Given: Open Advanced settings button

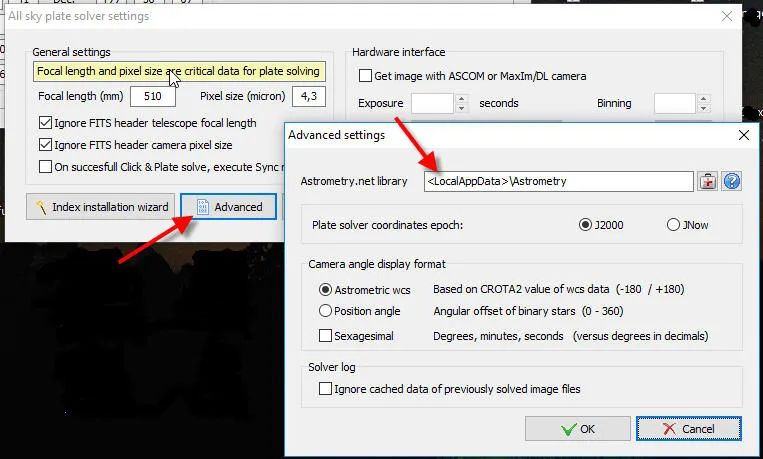Looking at the screenshot, I should (229, 207).
